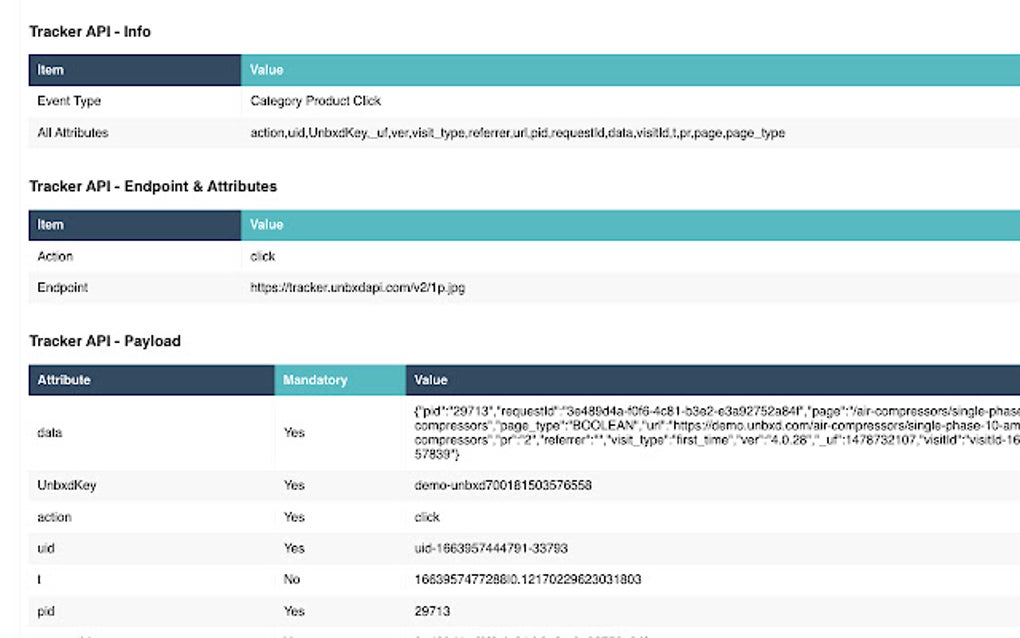Click the "Action" row label in Endpoint table
Viewport: 1020px width, 638px height.
(x=55, y=256)
